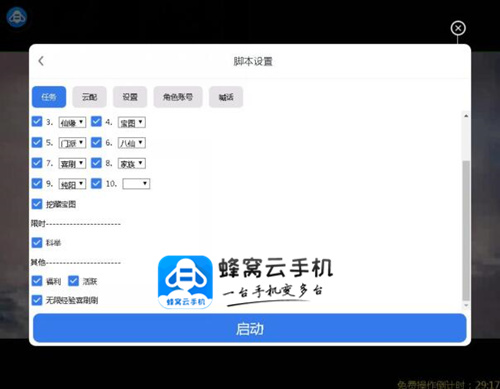500x389 pixels.
Task: Disable the checkbox for task 7
Action: coord(37,163)
